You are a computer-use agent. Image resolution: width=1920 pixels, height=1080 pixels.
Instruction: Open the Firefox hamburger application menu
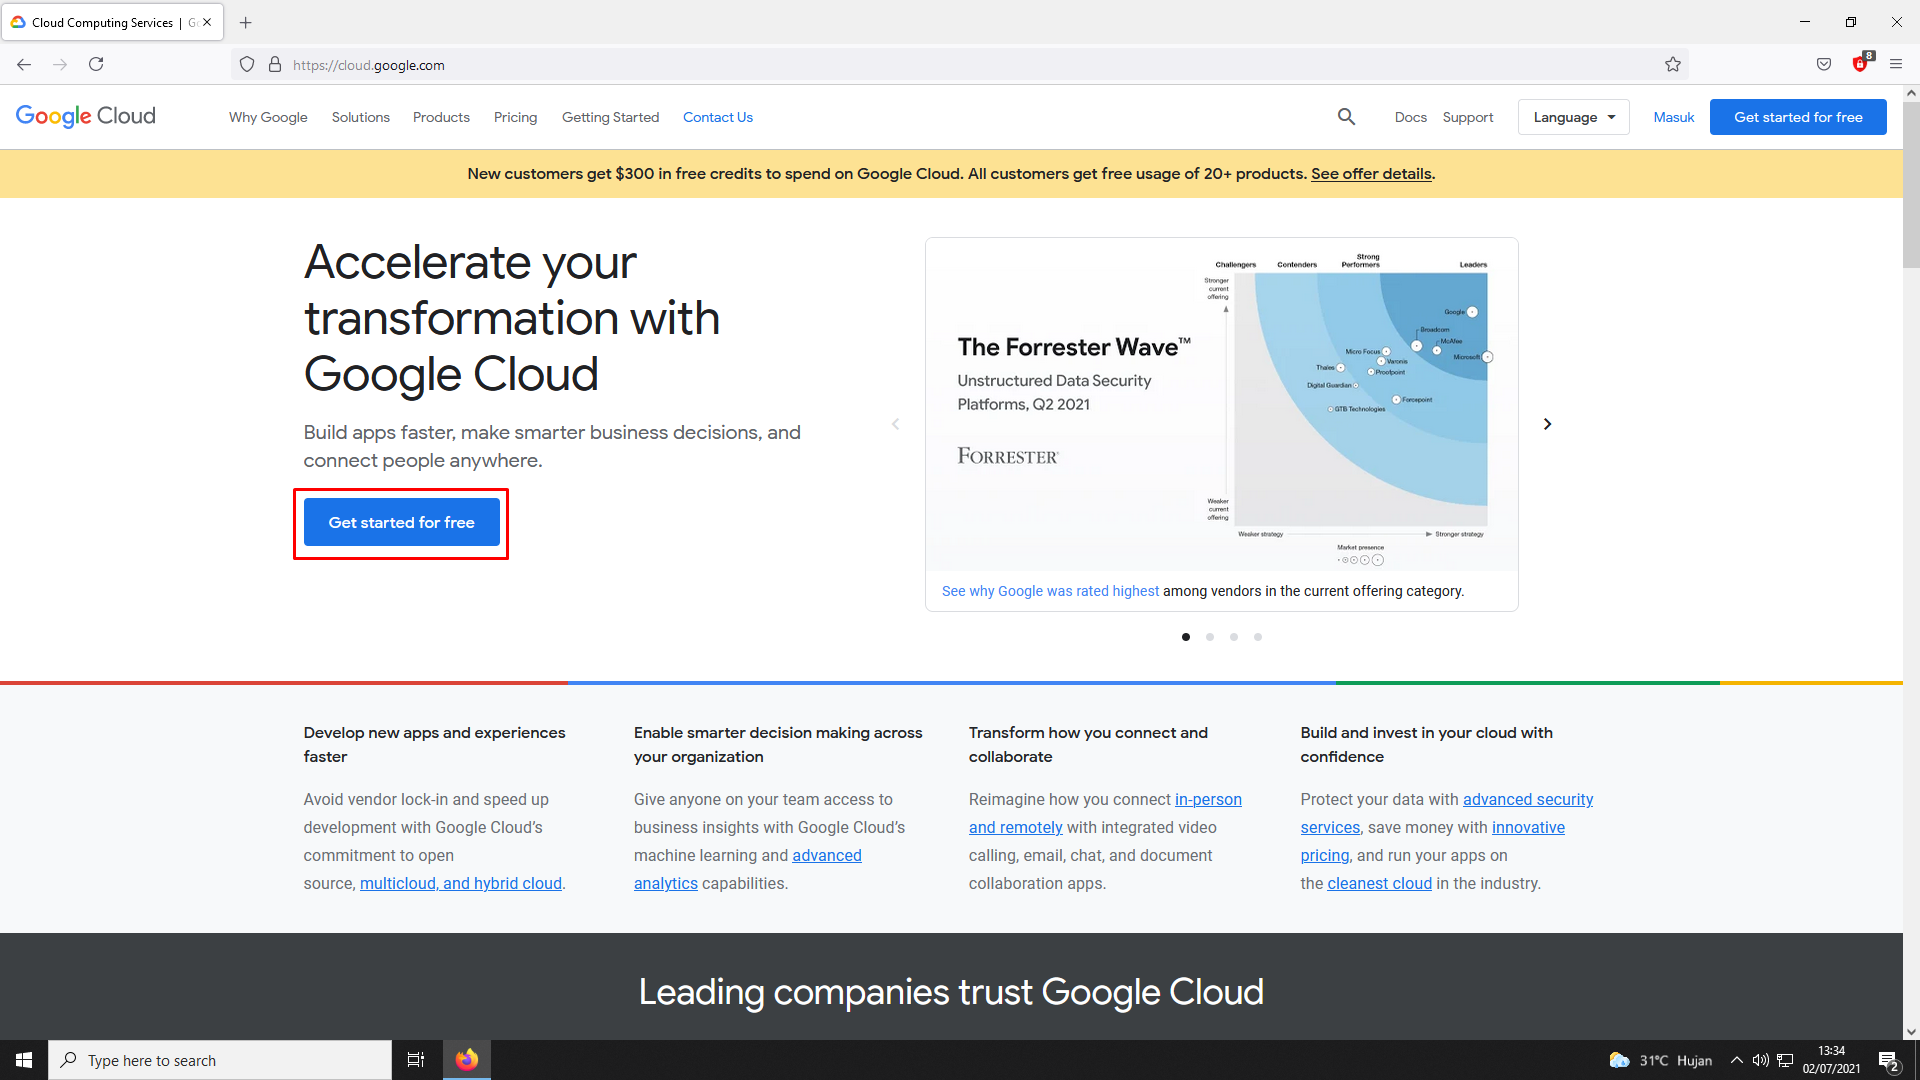1896,65
